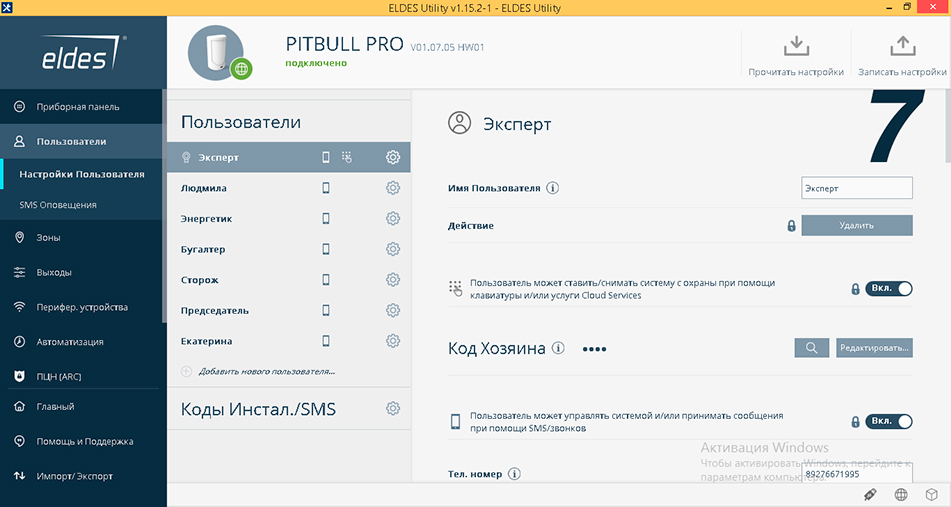The height and width of the screenshot is (507, 951).
Task: Click the globe icon in status bar
Action: pyautogui.click(x=901, y=495)
